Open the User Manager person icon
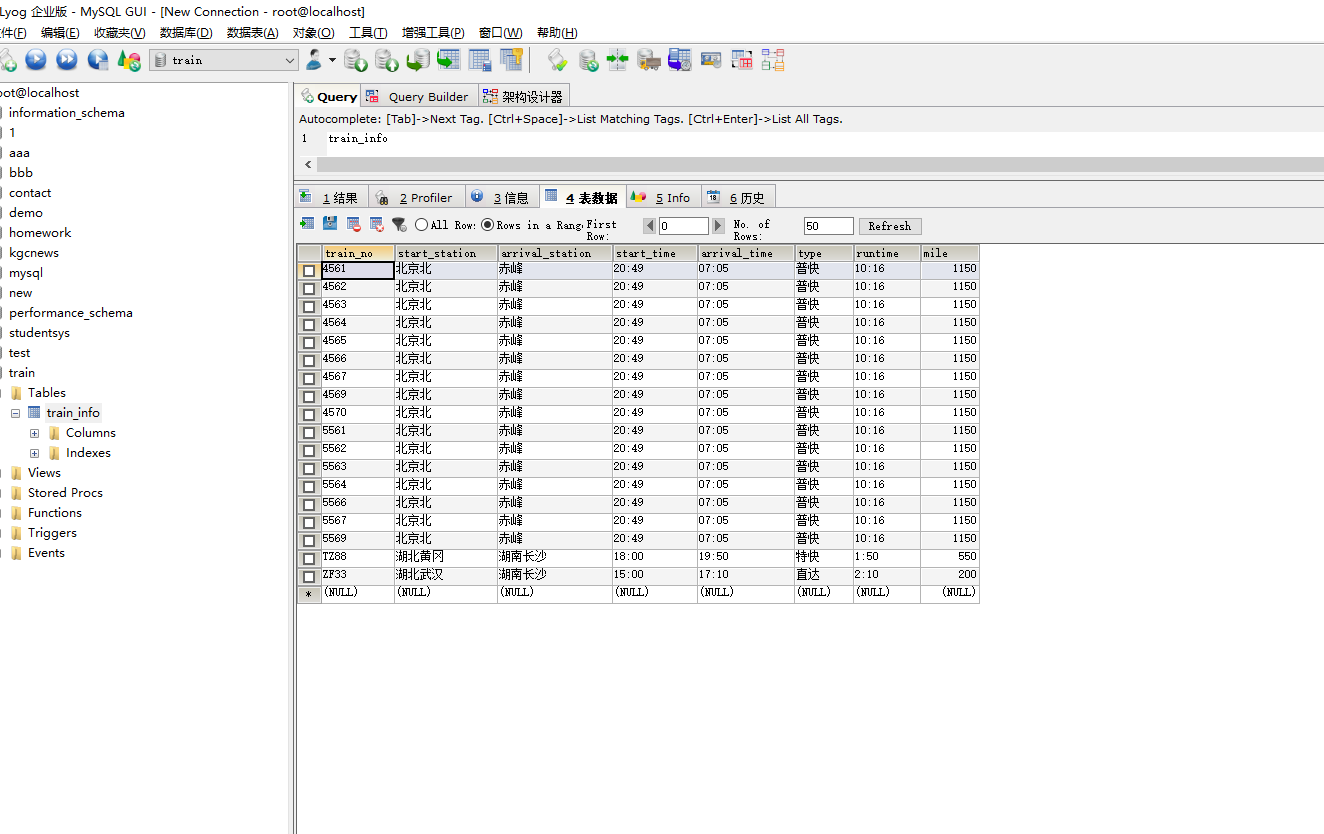Image resolution: width=1324 pixels, height=834 pixels. (315, 60)
